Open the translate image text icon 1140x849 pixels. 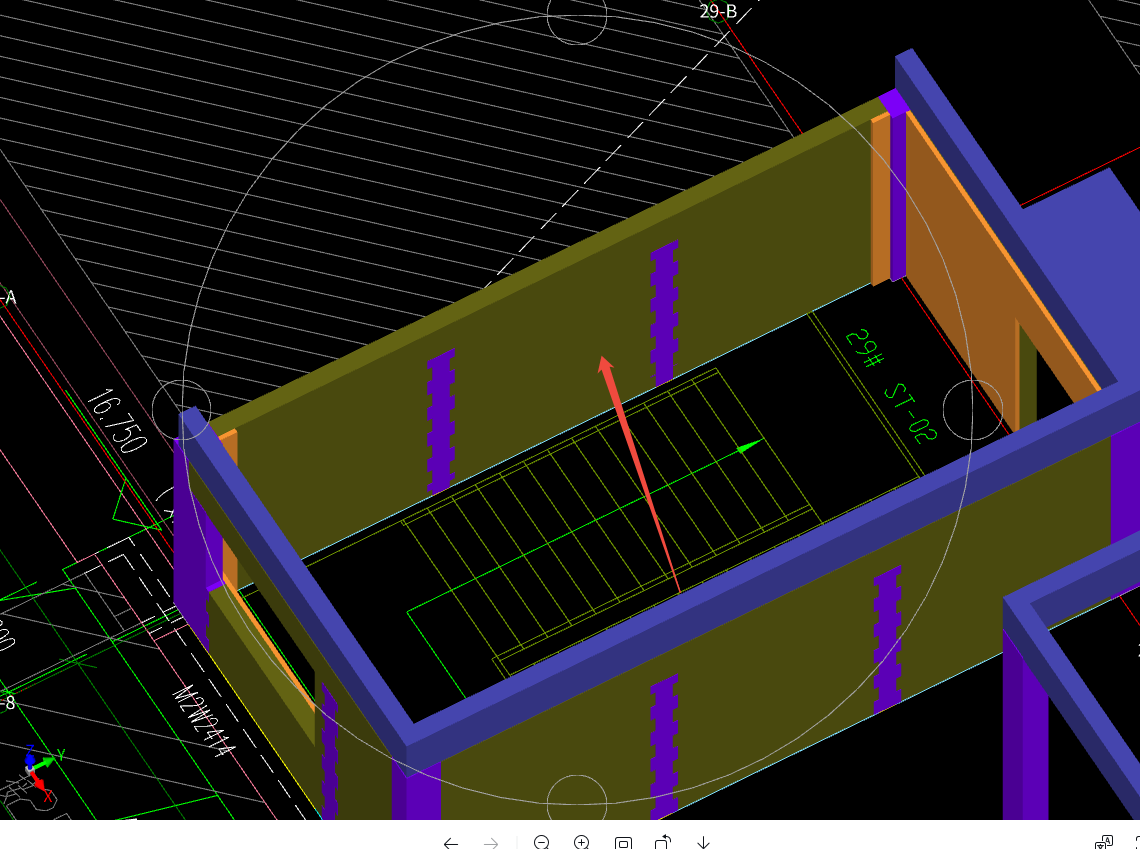pyautogui.click(x=1104, y=842)
